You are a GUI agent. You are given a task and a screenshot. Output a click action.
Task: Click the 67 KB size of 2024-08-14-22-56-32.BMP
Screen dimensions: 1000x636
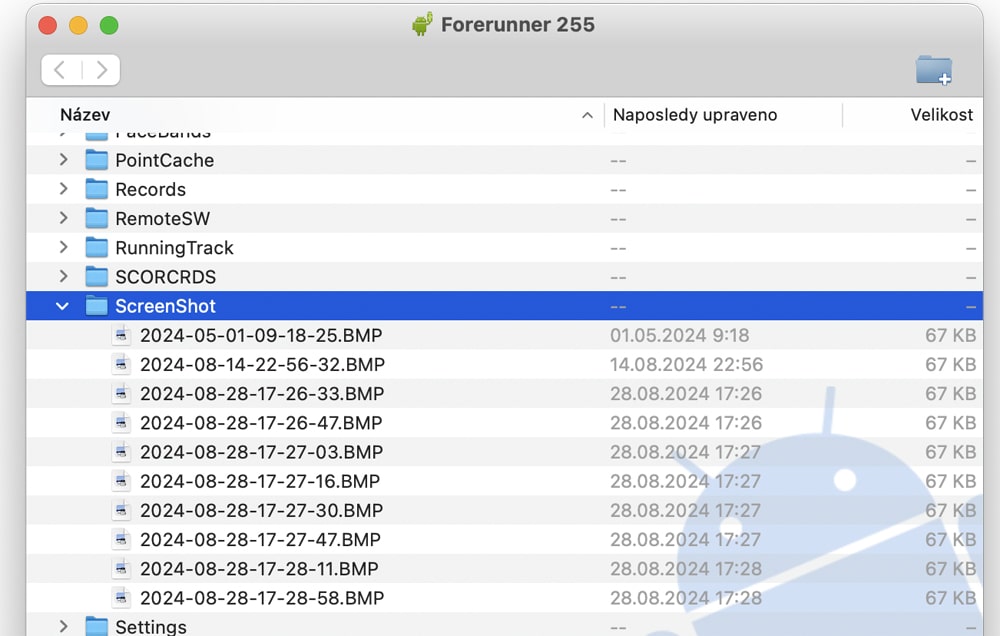click(950, 365)
